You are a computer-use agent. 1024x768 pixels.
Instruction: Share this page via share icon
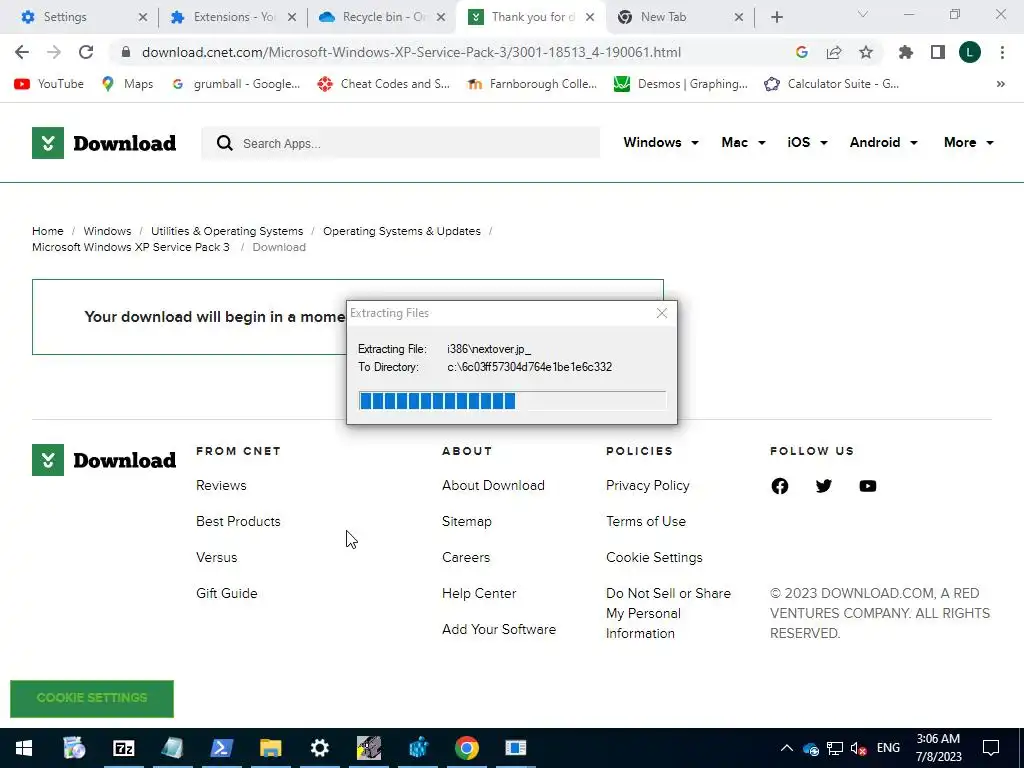tap(834, 52)
